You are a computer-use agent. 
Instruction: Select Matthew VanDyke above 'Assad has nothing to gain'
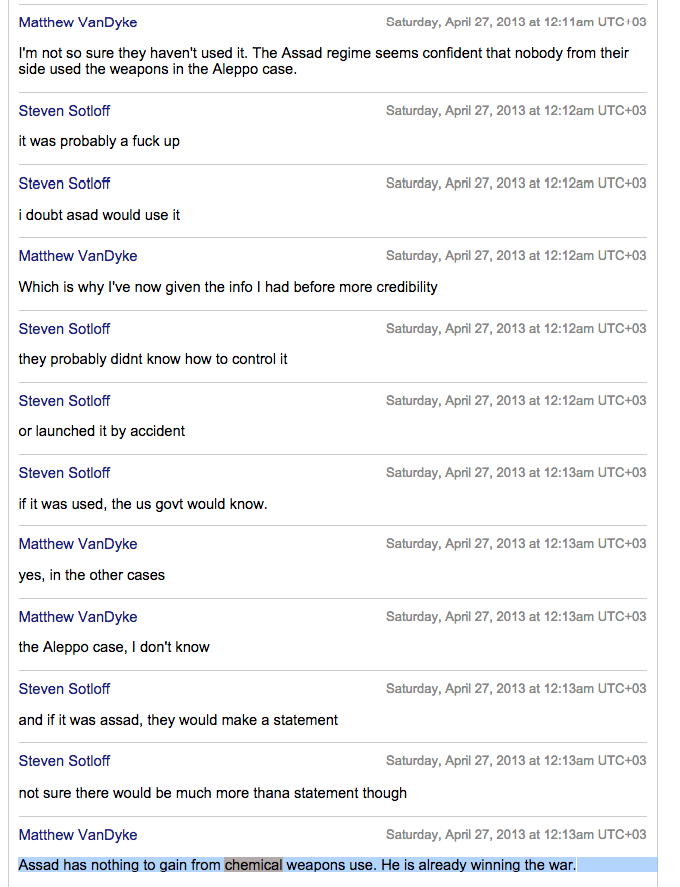point(78,835)
